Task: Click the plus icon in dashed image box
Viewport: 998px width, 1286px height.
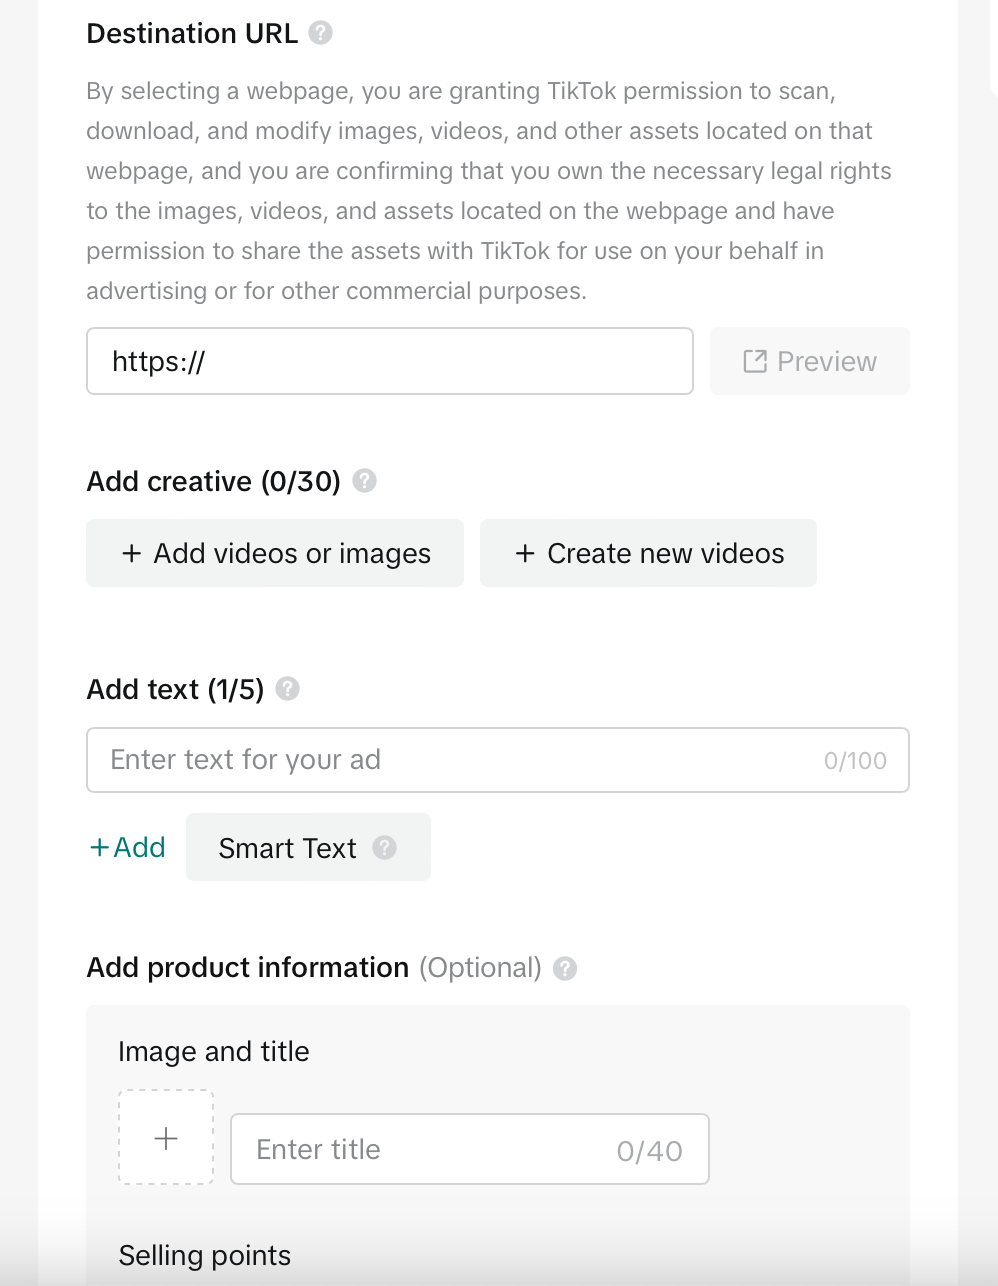Action: pos(166,1138)
